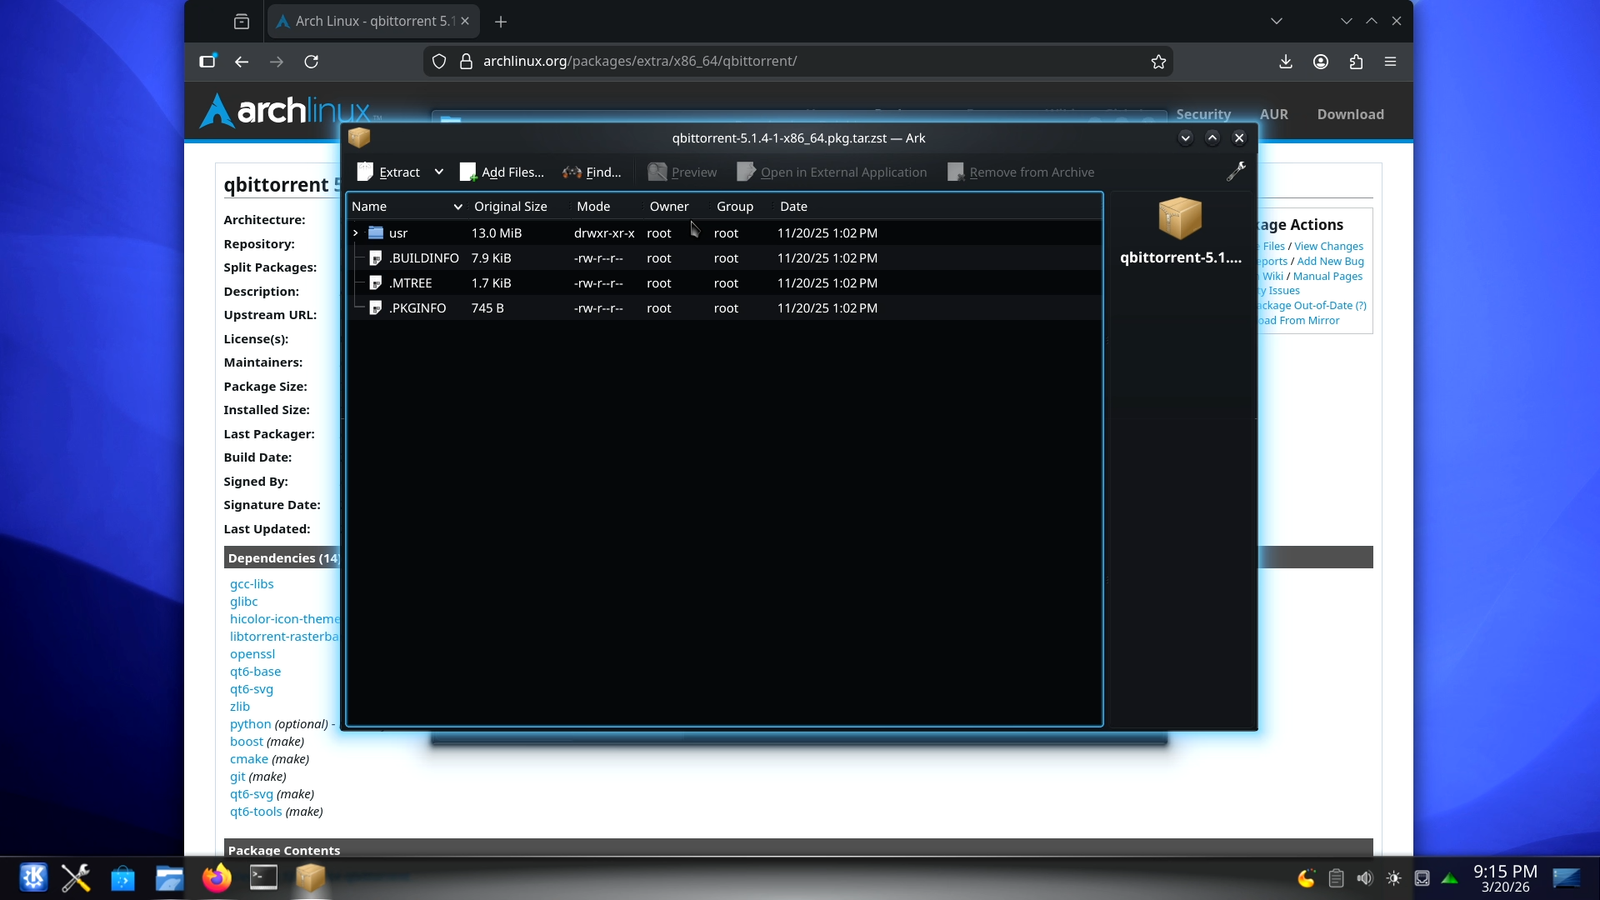Open Konsole terminal from taskbar

(x=263, y=878)
